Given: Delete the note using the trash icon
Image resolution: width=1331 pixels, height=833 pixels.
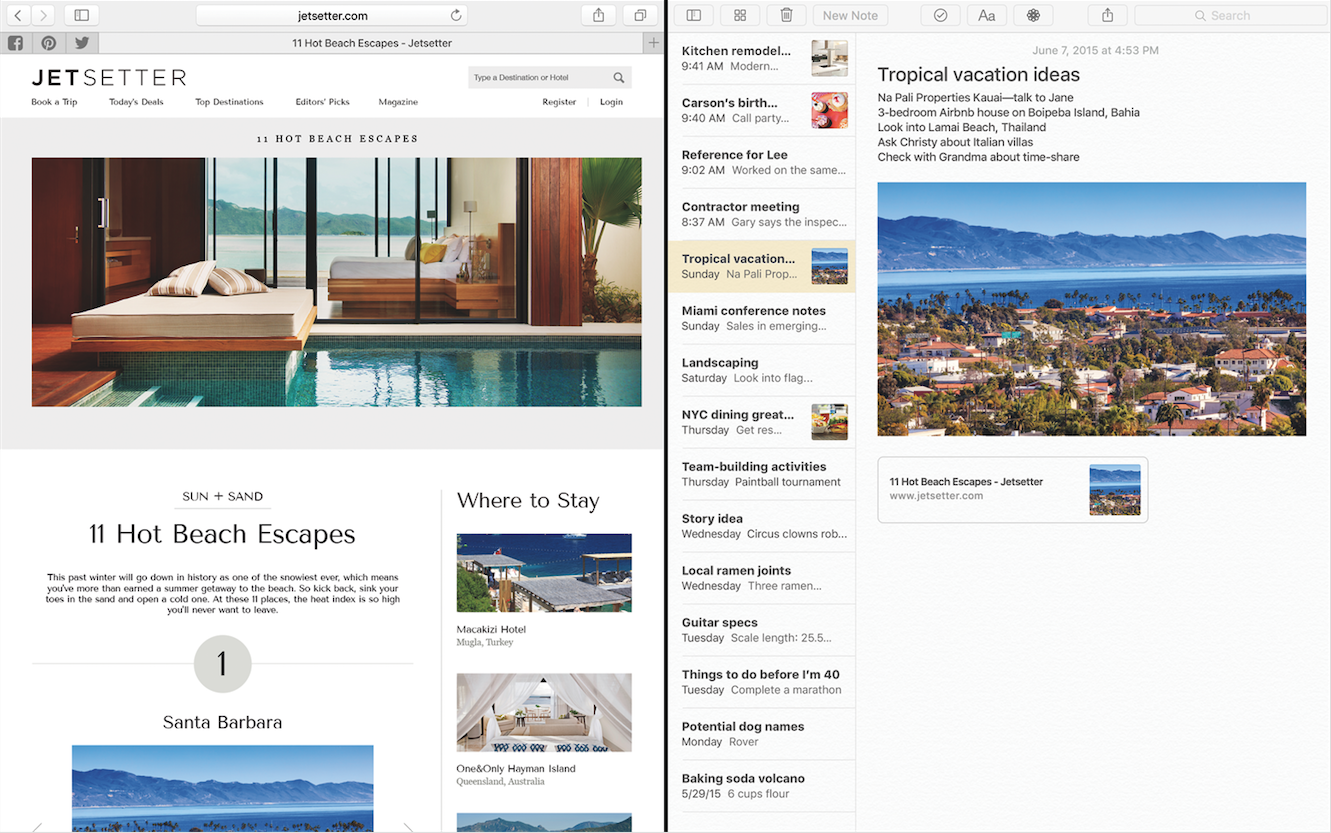Looking at the screenshot, I should pyautogui.click(x=786, y=15).
